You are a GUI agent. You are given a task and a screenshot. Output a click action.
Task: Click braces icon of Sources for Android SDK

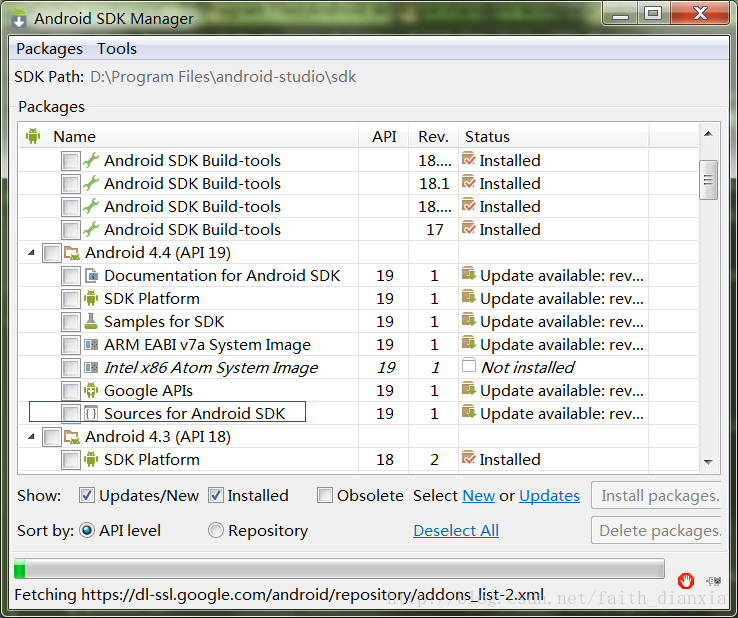91,413
